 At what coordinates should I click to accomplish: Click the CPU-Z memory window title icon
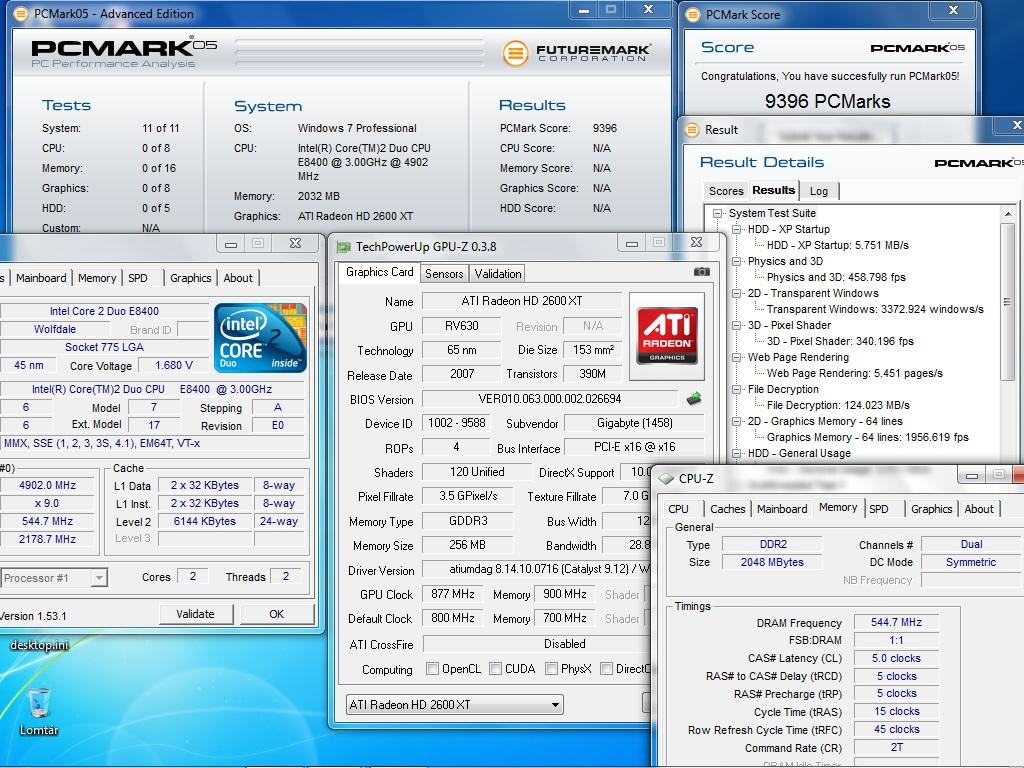666,479
